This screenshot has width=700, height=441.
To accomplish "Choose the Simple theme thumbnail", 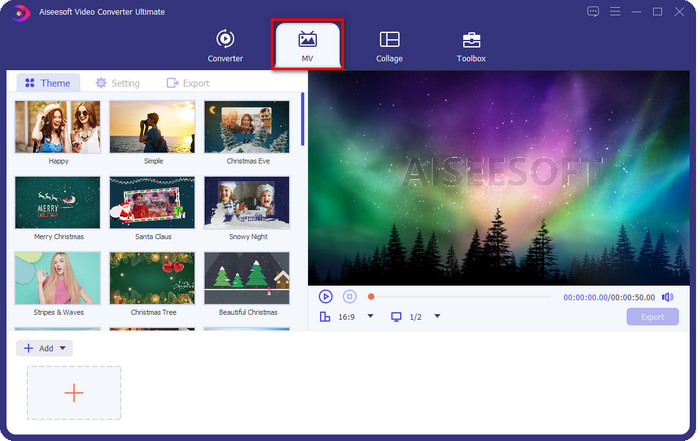I will 152,127.
